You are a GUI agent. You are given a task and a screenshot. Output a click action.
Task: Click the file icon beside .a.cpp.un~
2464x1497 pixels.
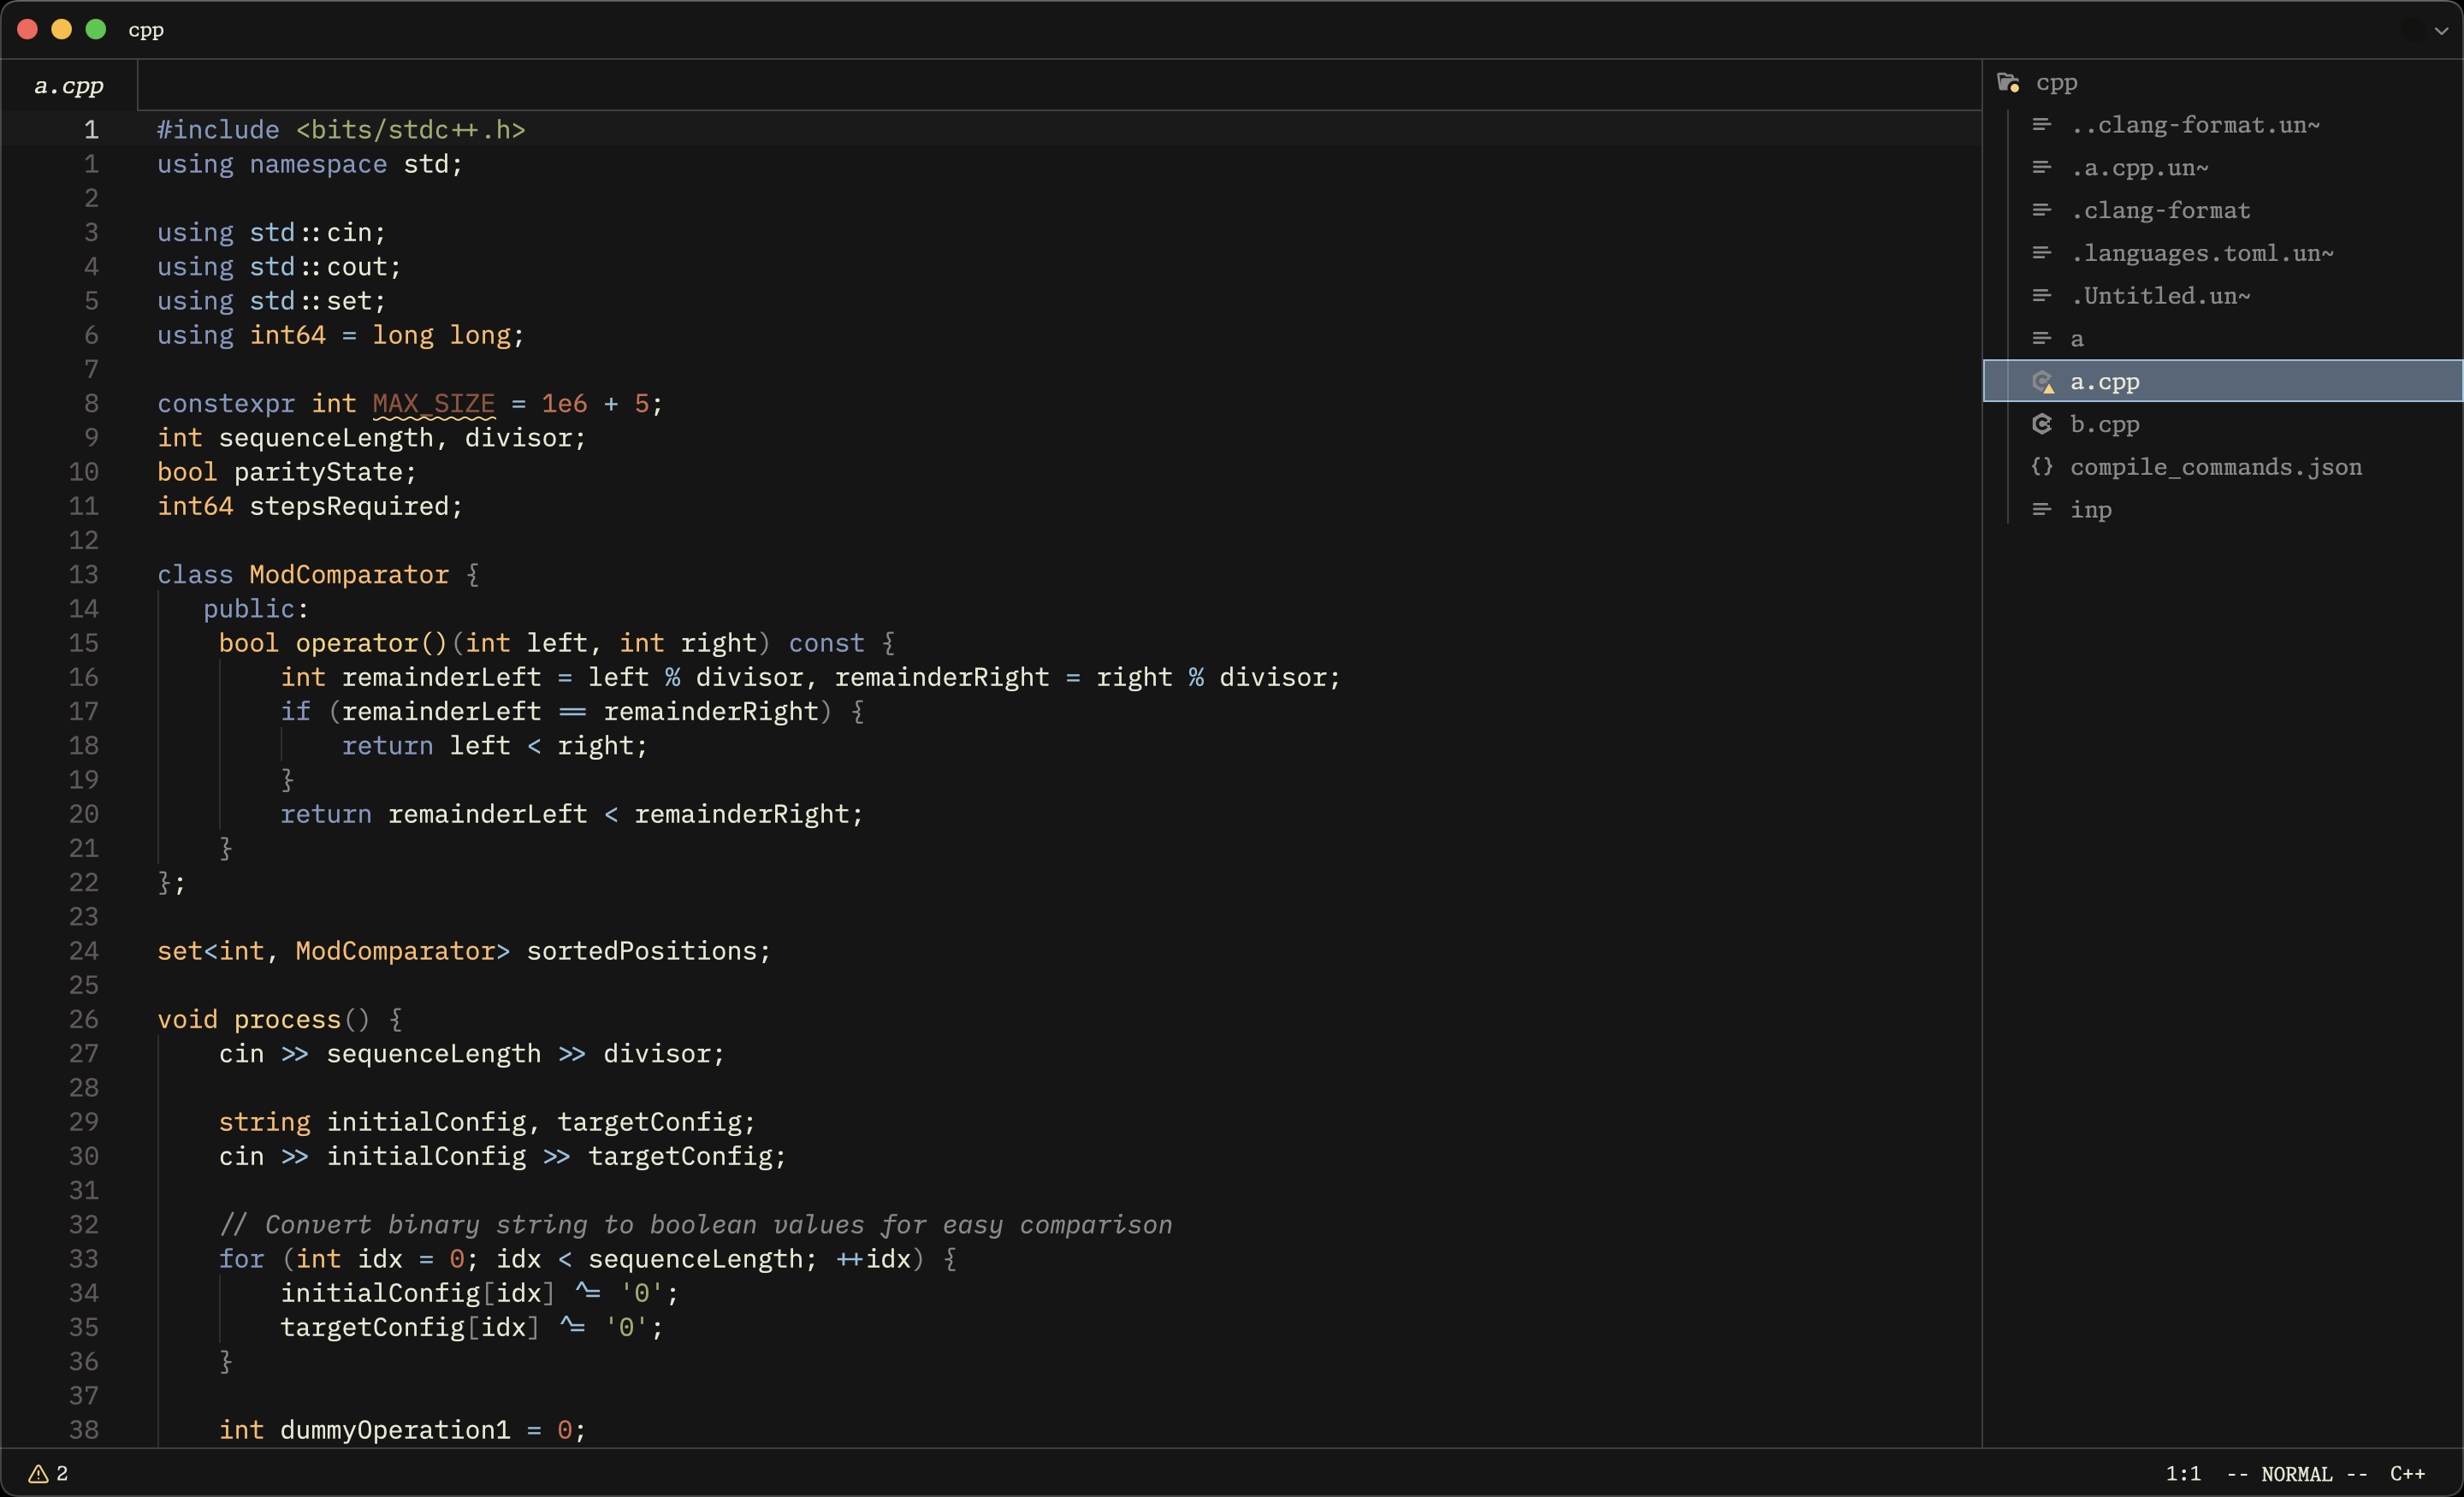pos(2041,168)
